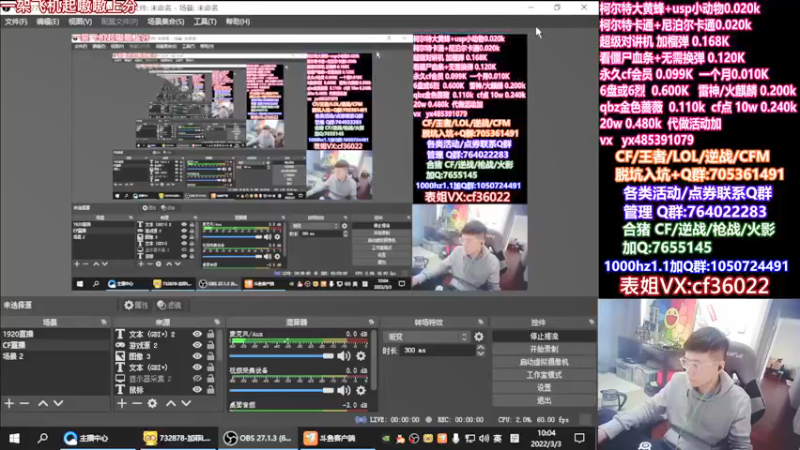Click the 300 ms duration input field
This screenshot has width=800, height=450.
[438, 351]
